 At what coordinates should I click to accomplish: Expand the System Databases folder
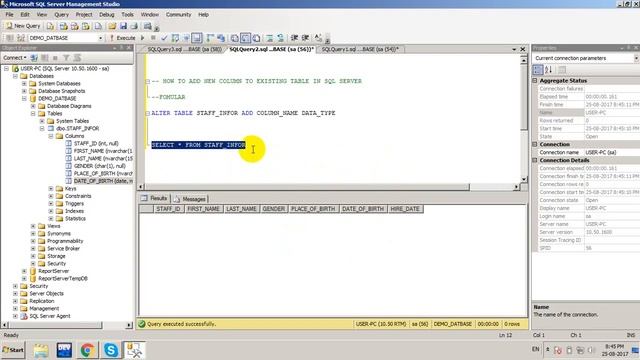click(24, 84)
